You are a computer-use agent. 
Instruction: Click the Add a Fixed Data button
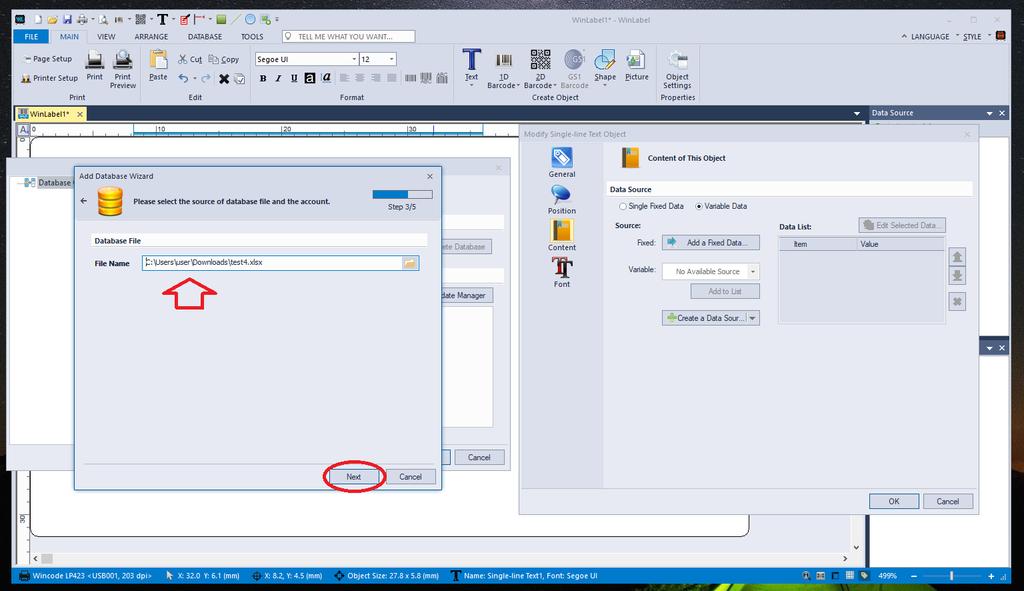click(x=711, y=242)
